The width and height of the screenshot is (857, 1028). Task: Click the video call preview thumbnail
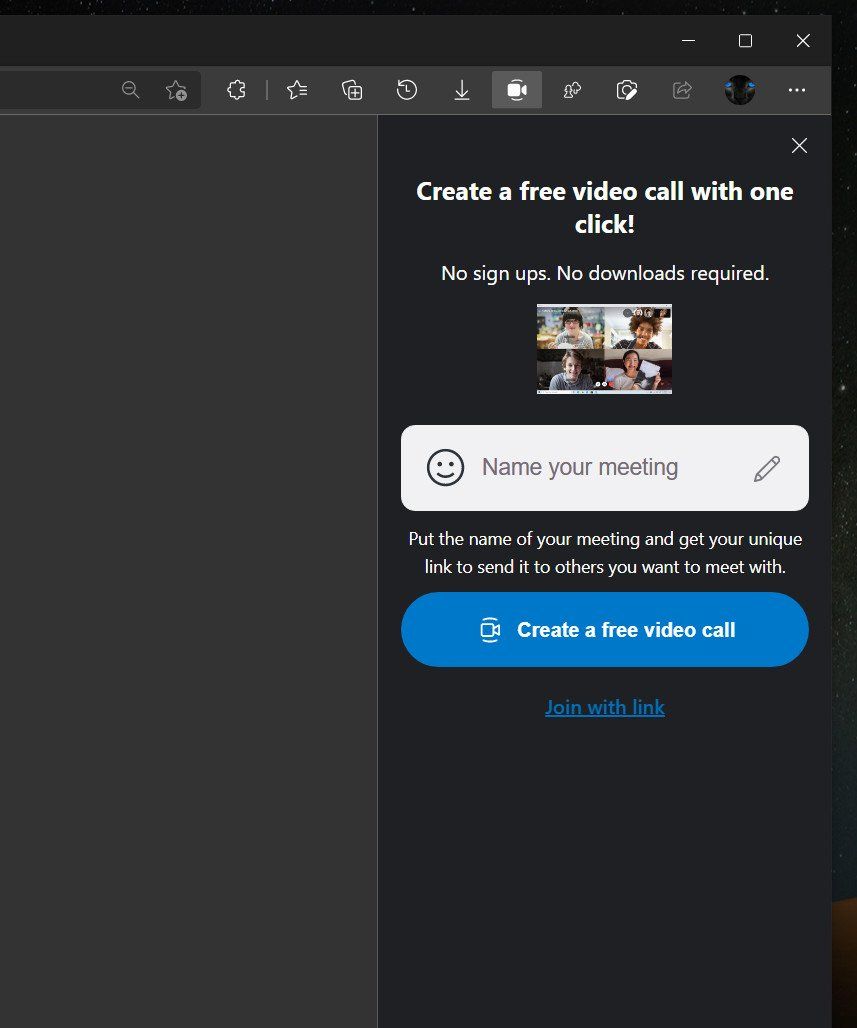tap(605, 349)
